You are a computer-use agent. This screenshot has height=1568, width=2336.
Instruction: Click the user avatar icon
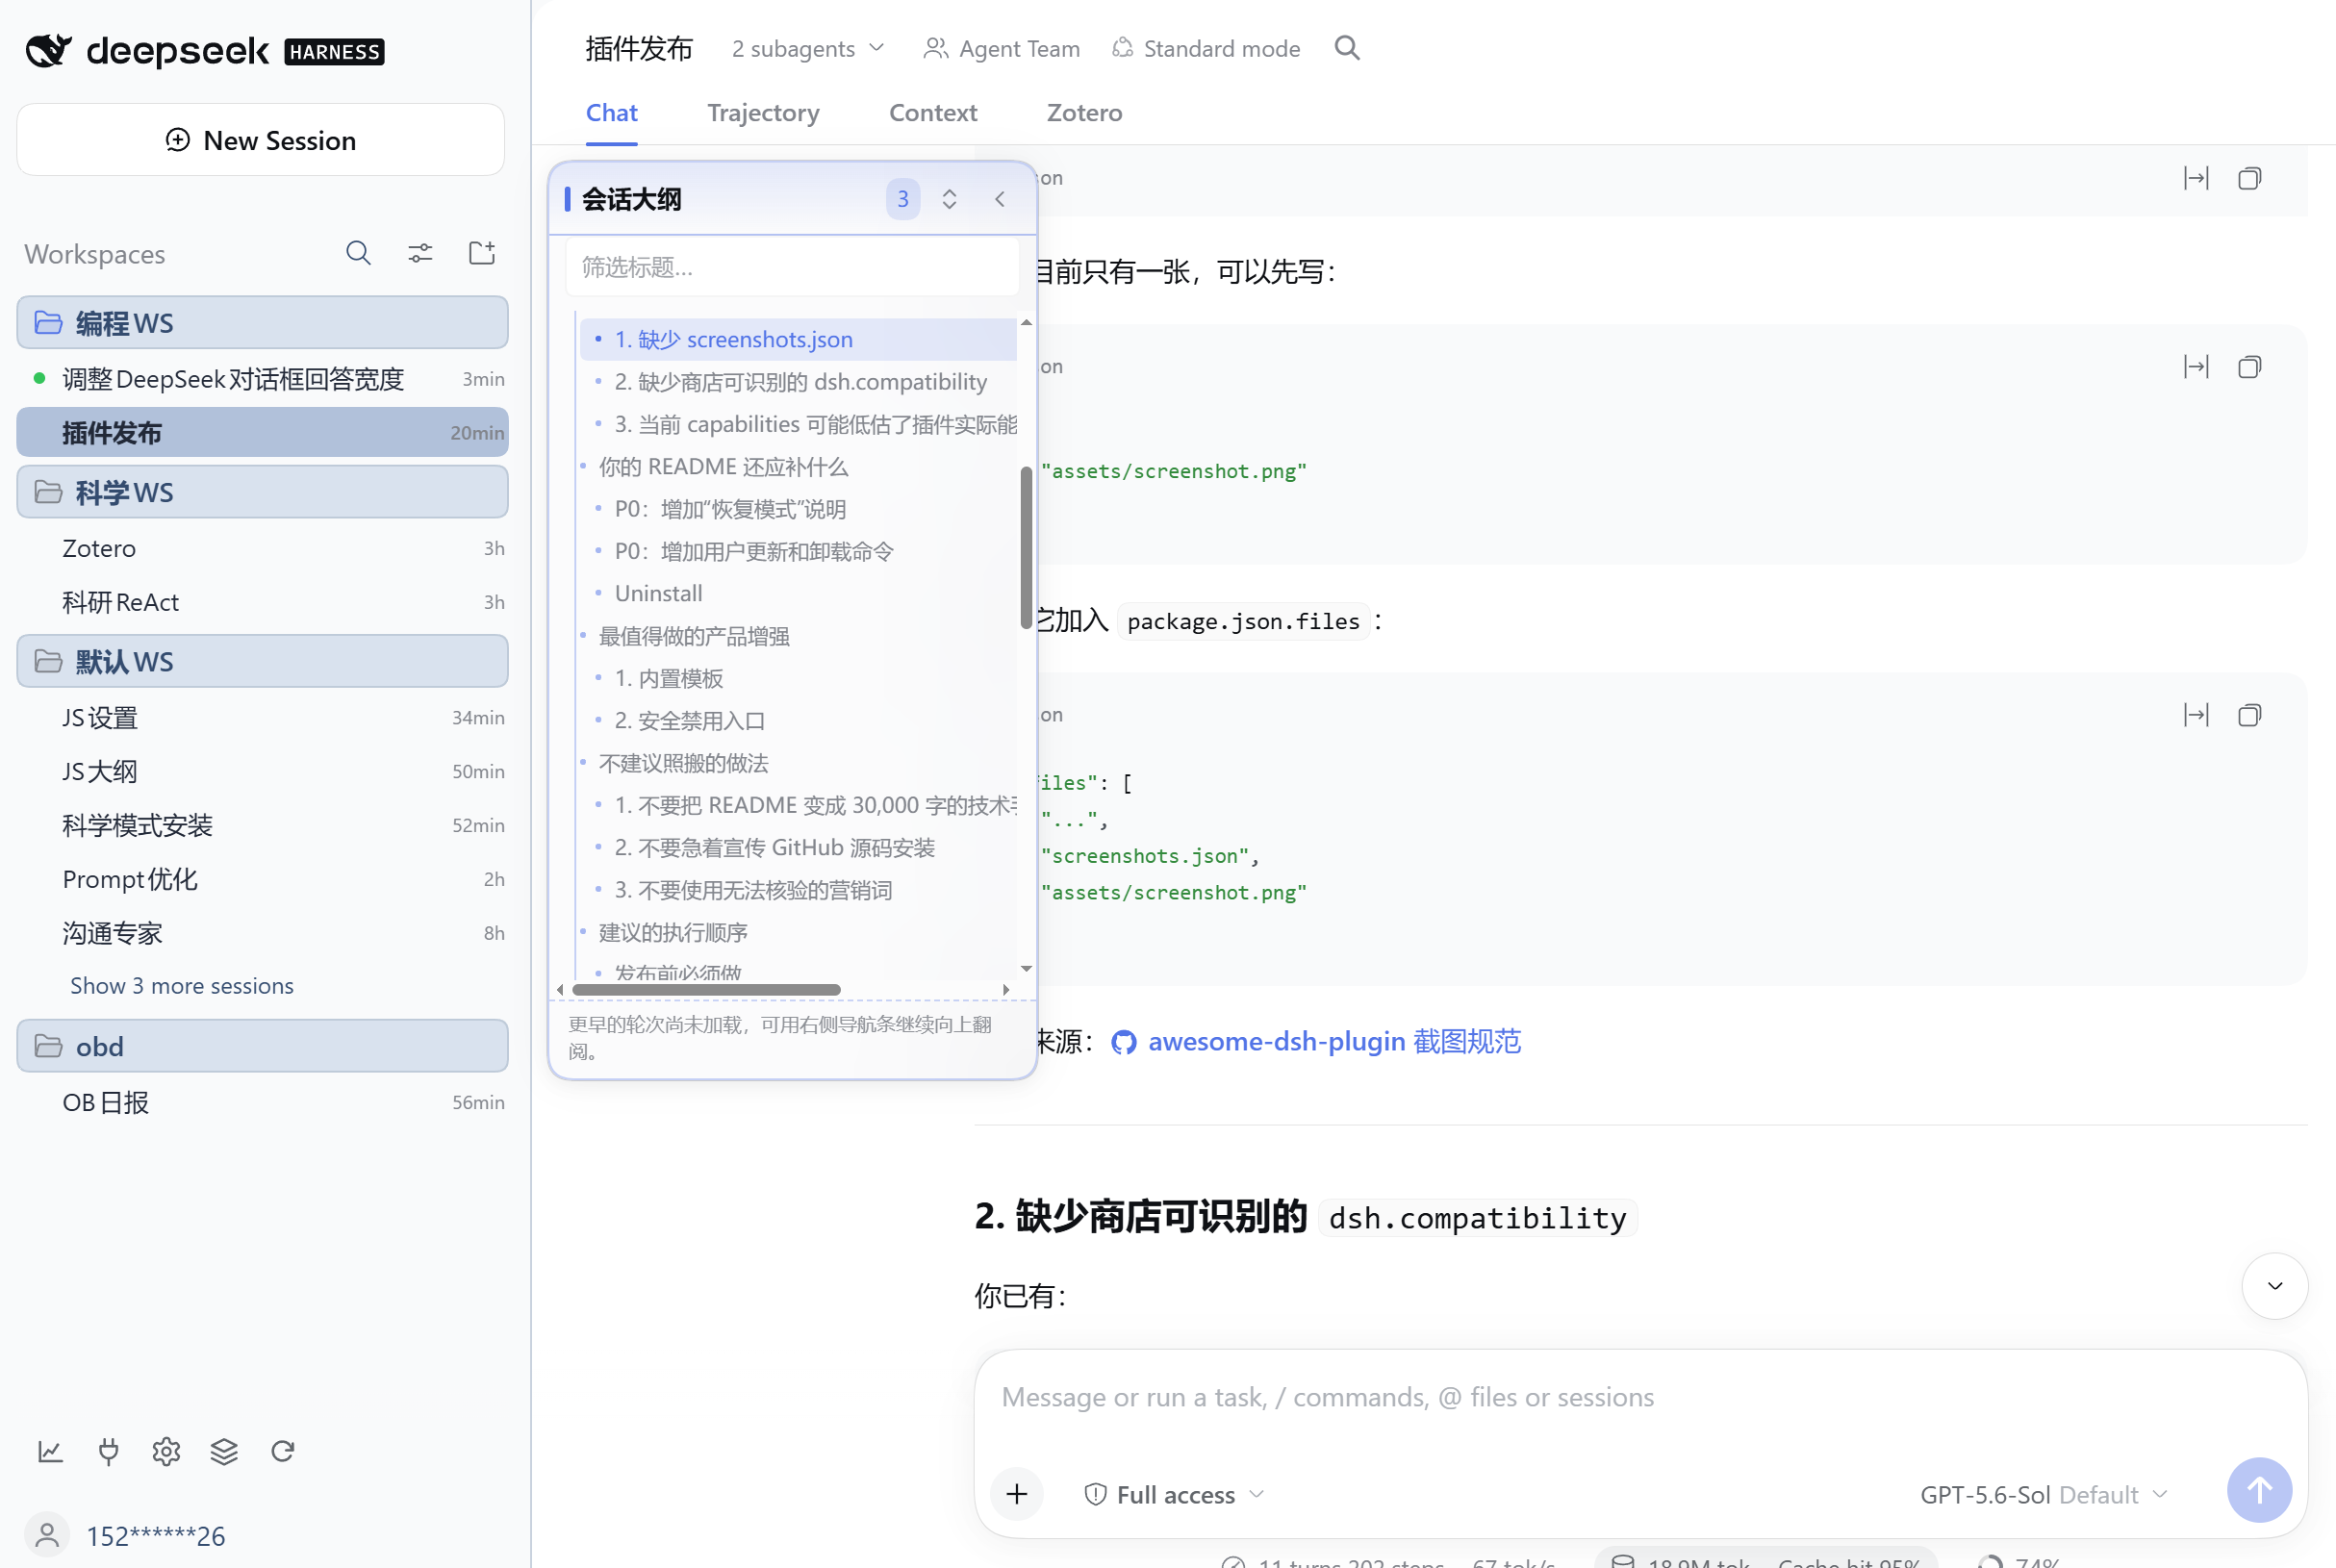tap(47, 1534)
